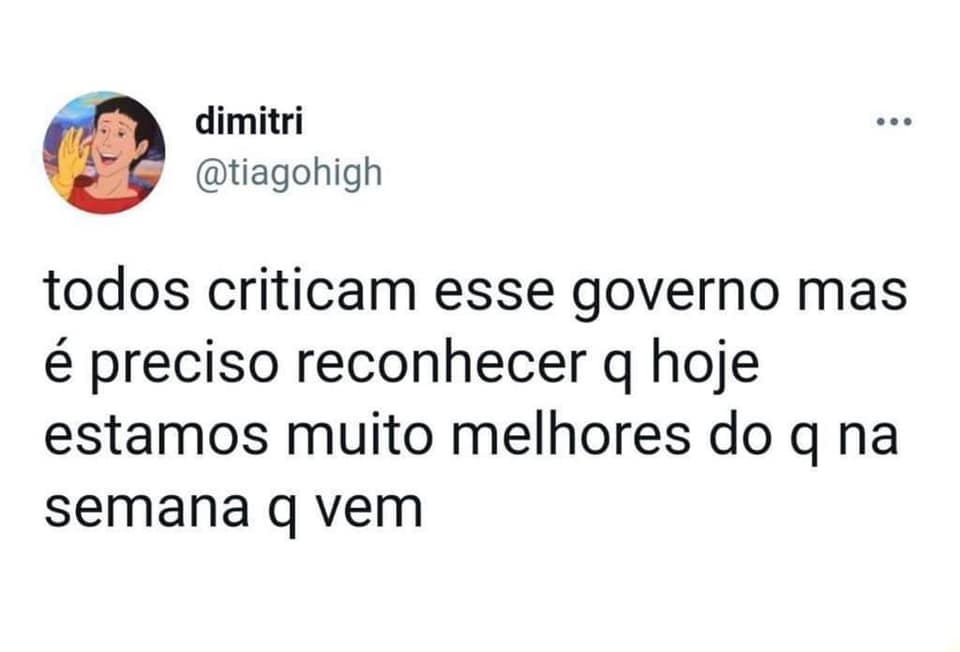960x652 pixels.
Task: Click the word "hoje" in the tweet
Action: pos(705,367)
